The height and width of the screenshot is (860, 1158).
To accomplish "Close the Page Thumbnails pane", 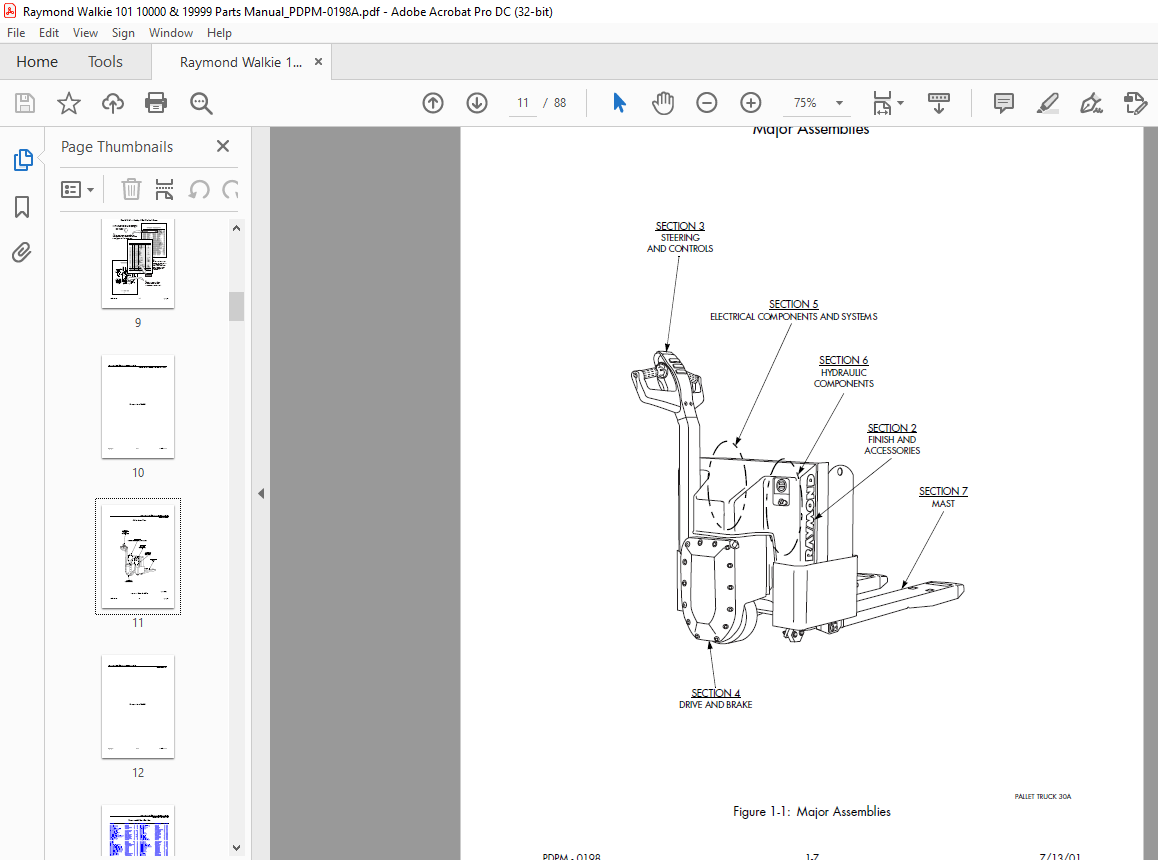I will (x=223, y=146).
